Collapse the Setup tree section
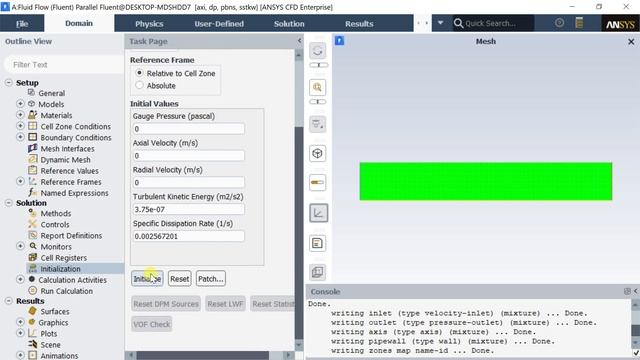Image resolution: width=640 pixels, height=360 pixels. tap(9, 82)
